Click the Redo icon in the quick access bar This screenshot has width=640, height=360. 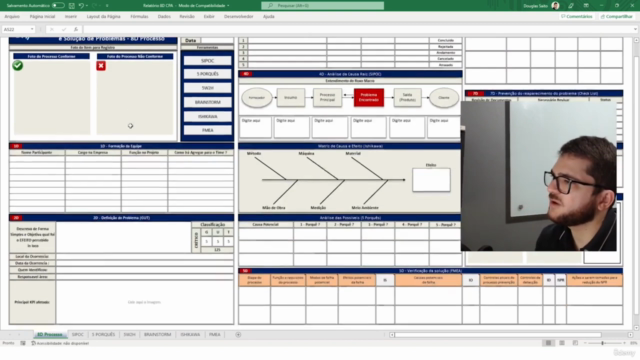point(95,6)
